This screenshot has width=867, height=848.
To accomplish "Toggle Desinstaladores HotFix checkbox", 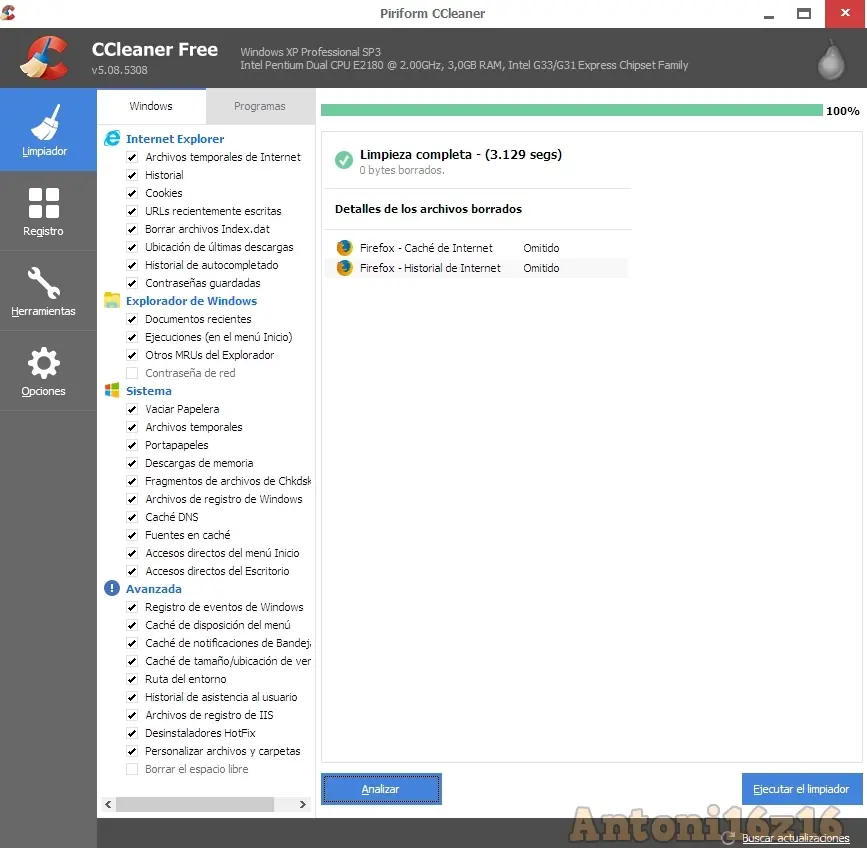I will click(x=132, y=733).
